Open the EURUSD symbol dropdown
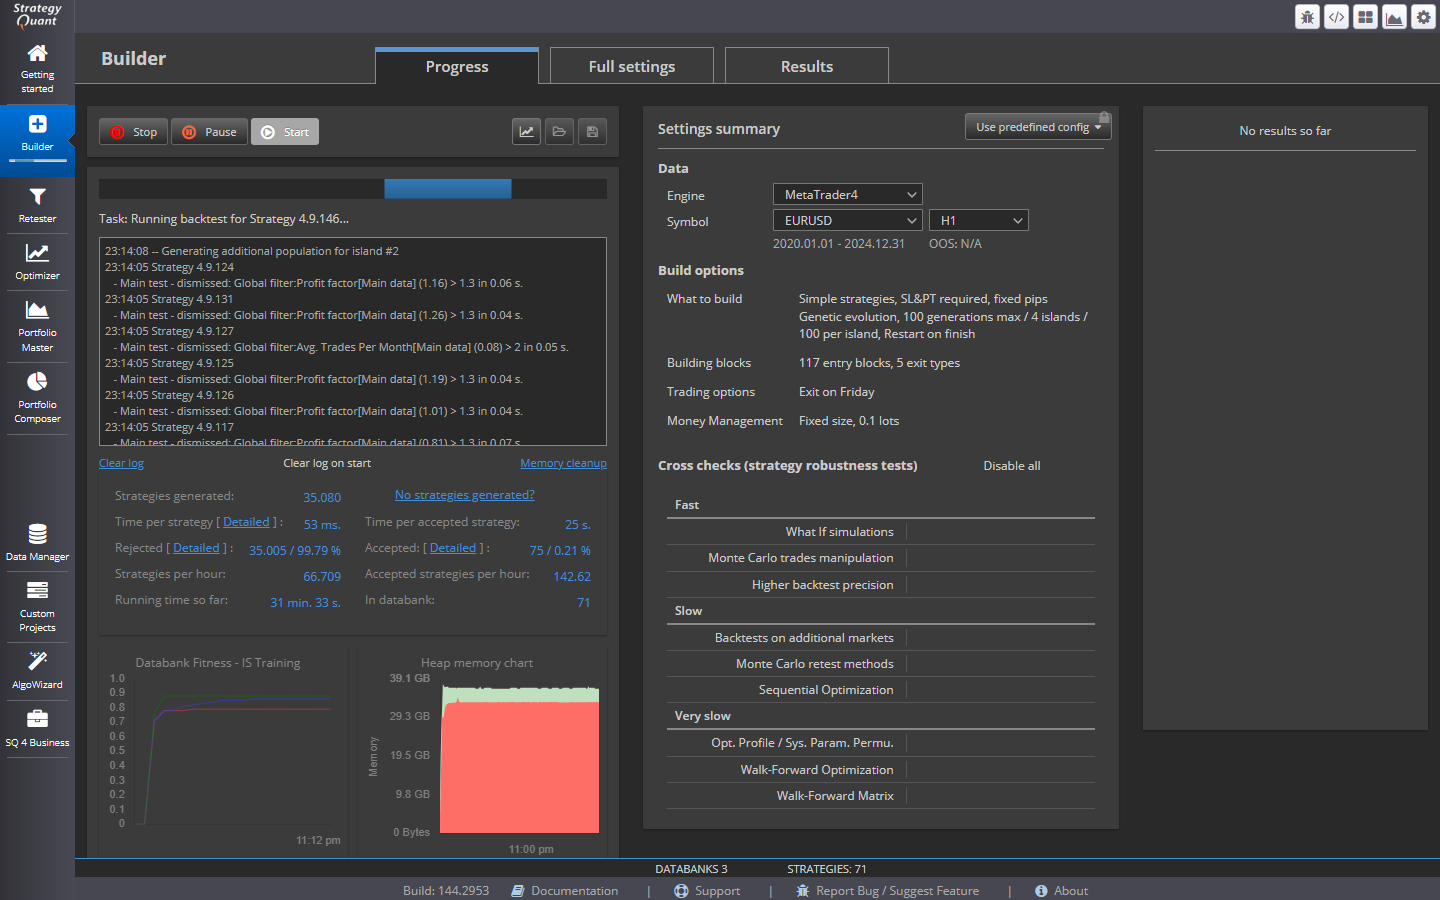1440x900 pixels. point(848,221)
